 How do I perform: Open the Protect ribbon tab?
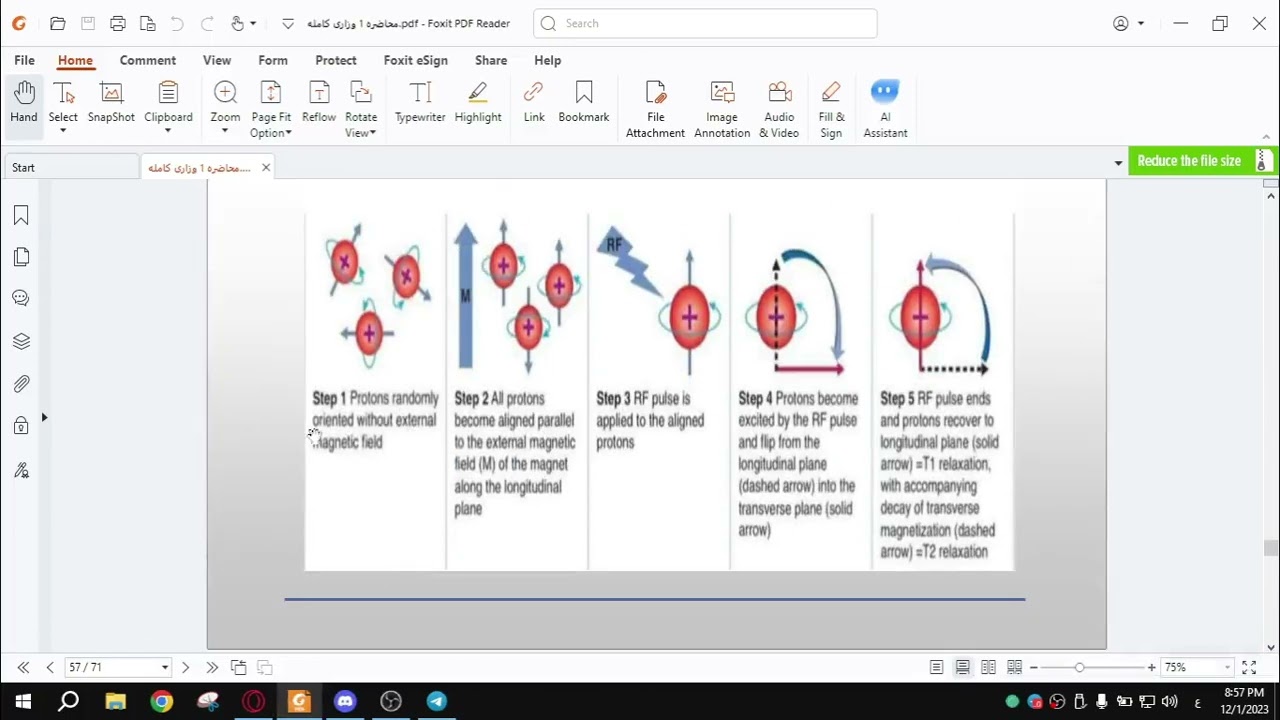[336, 61]
